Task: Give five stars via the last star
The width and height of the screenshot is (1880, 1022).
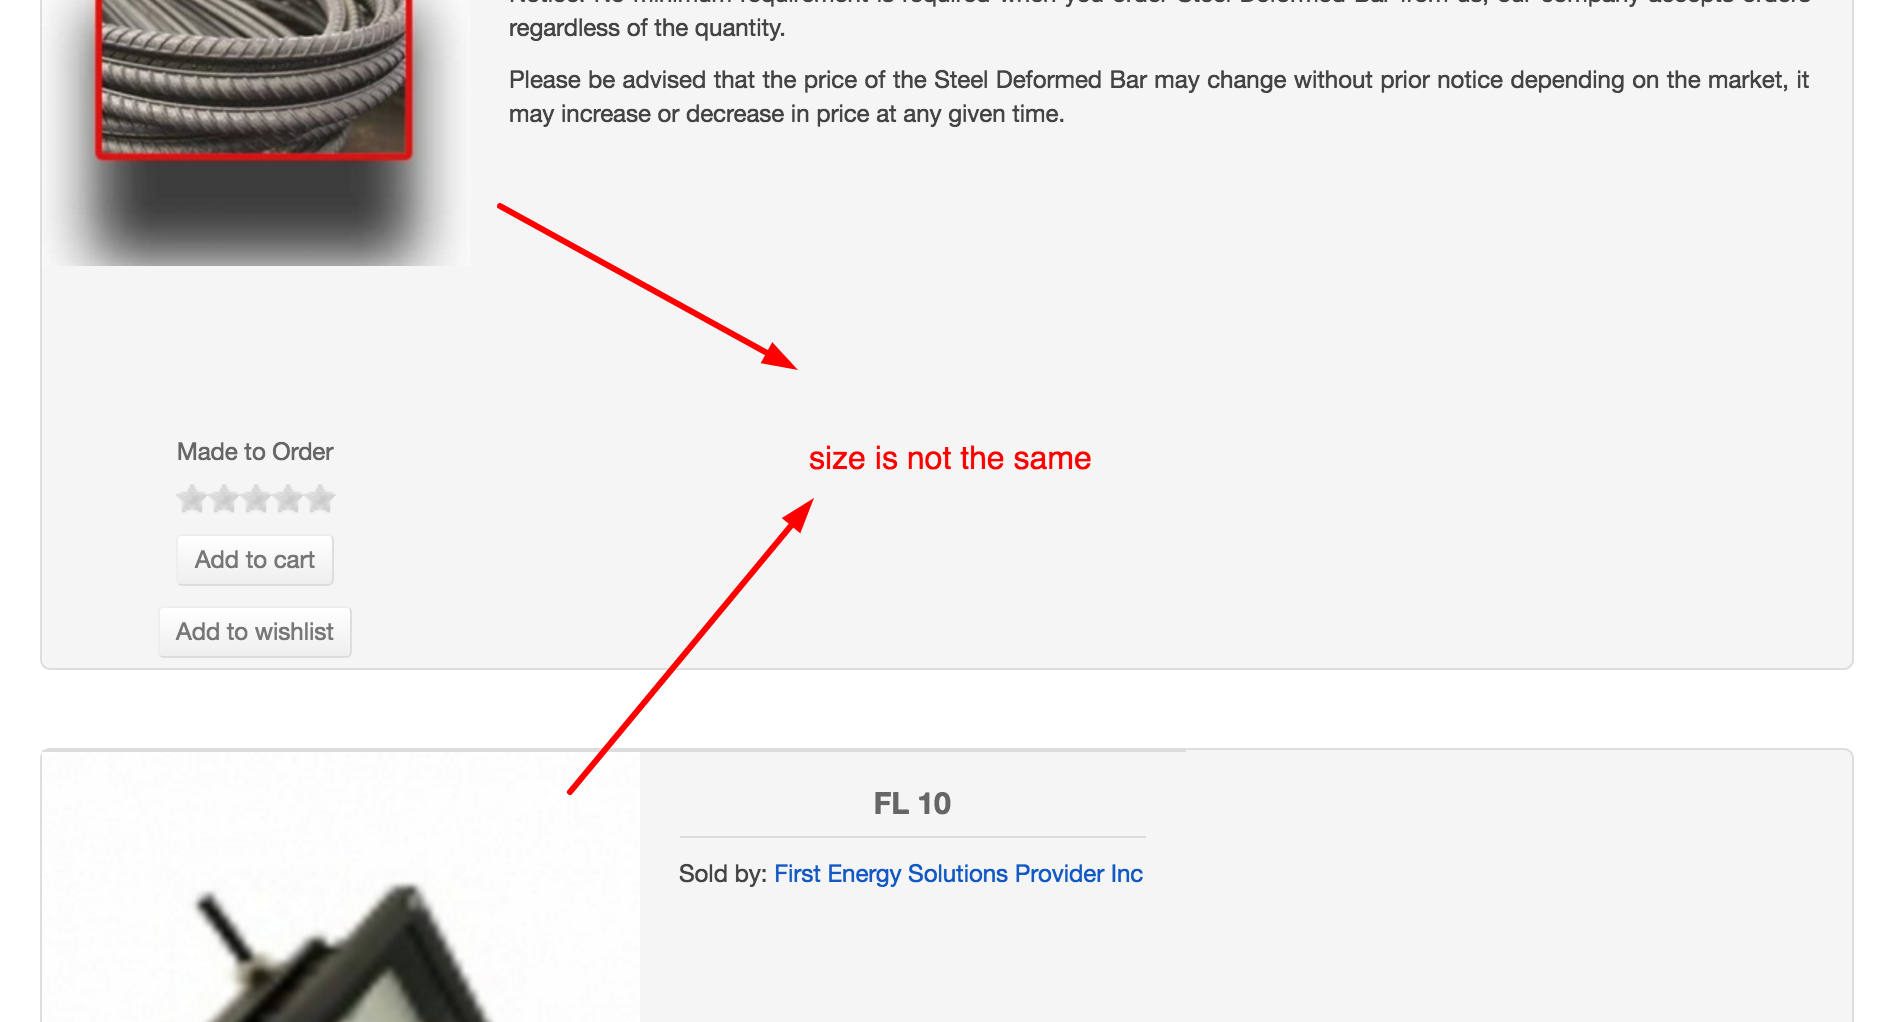Action: click(319, 498)
